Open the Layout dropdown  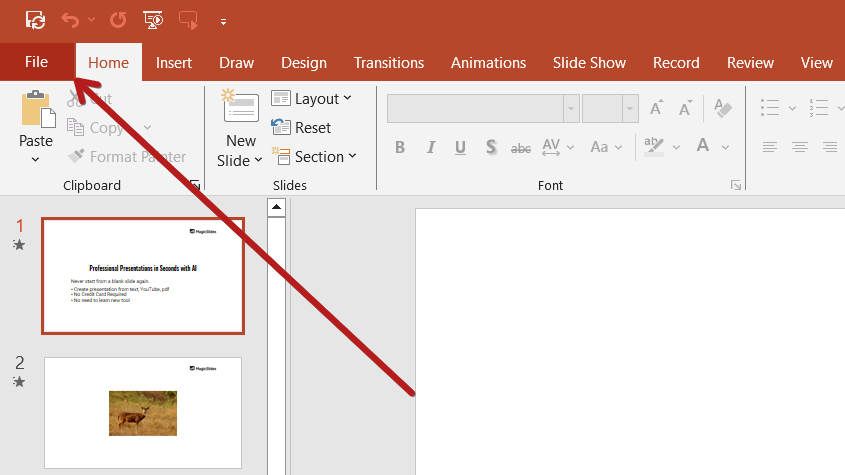311,98
